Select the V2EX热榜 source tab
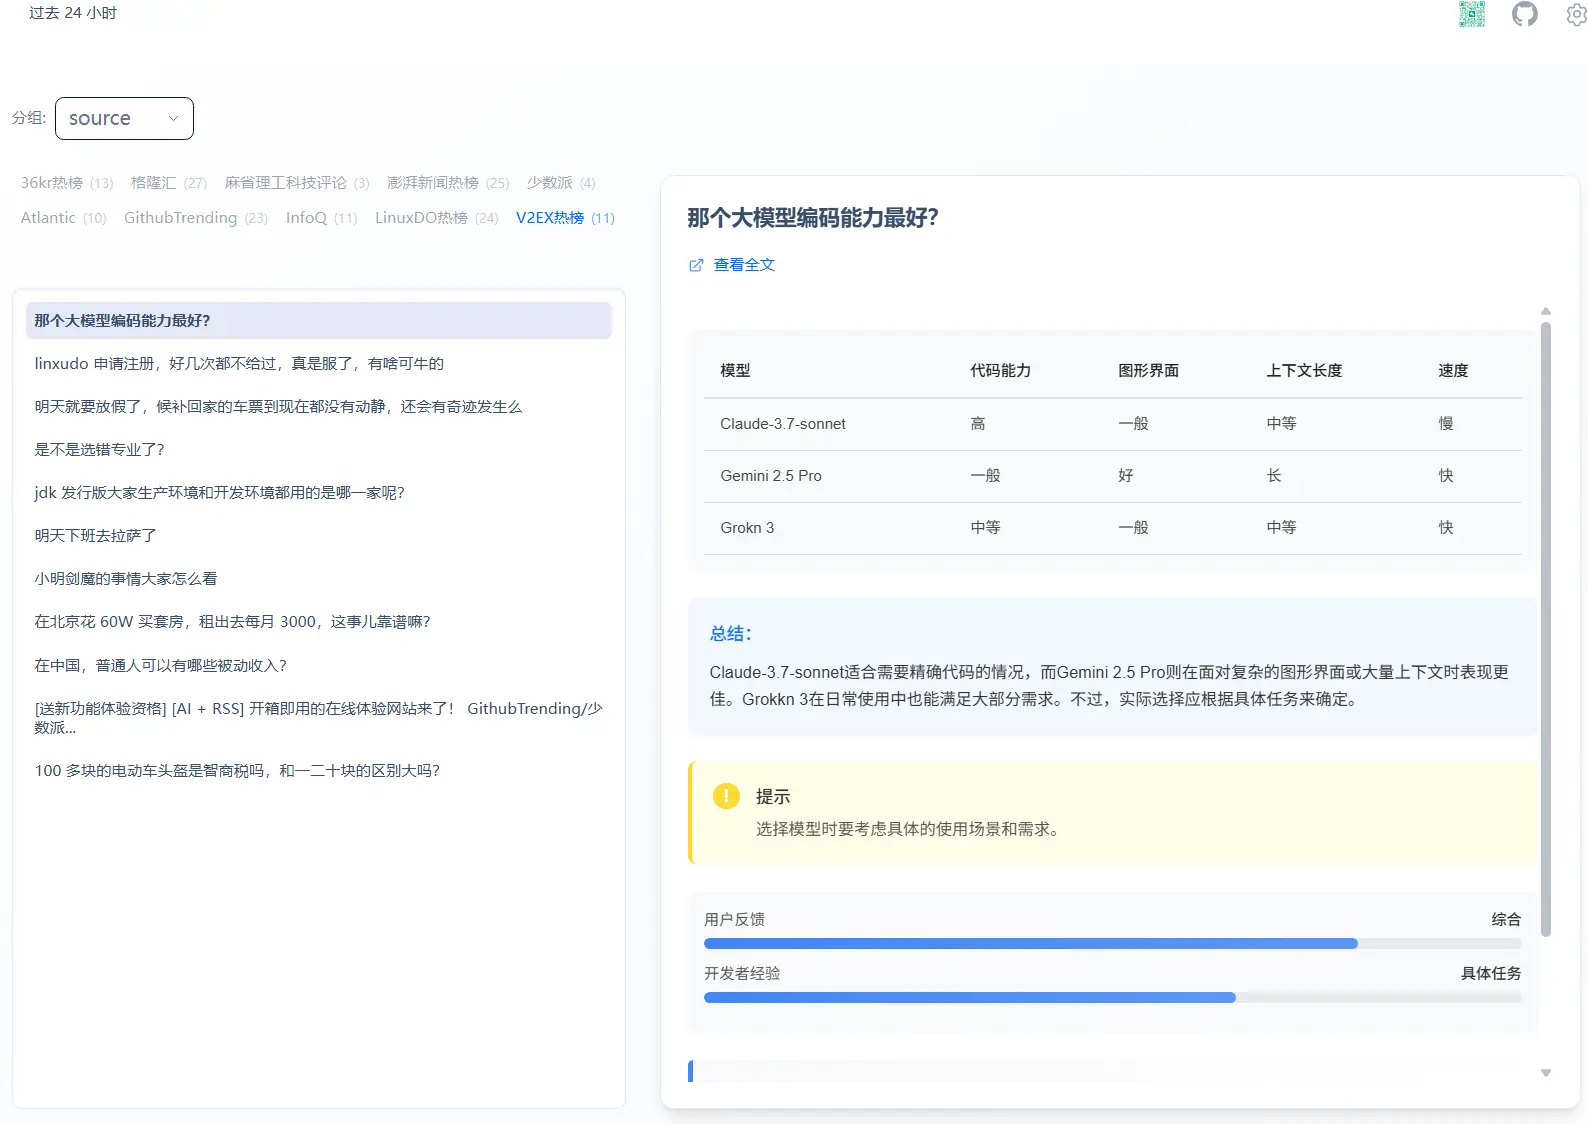The height and width of the screenshot is (1124, 1588). pos(565,218)
